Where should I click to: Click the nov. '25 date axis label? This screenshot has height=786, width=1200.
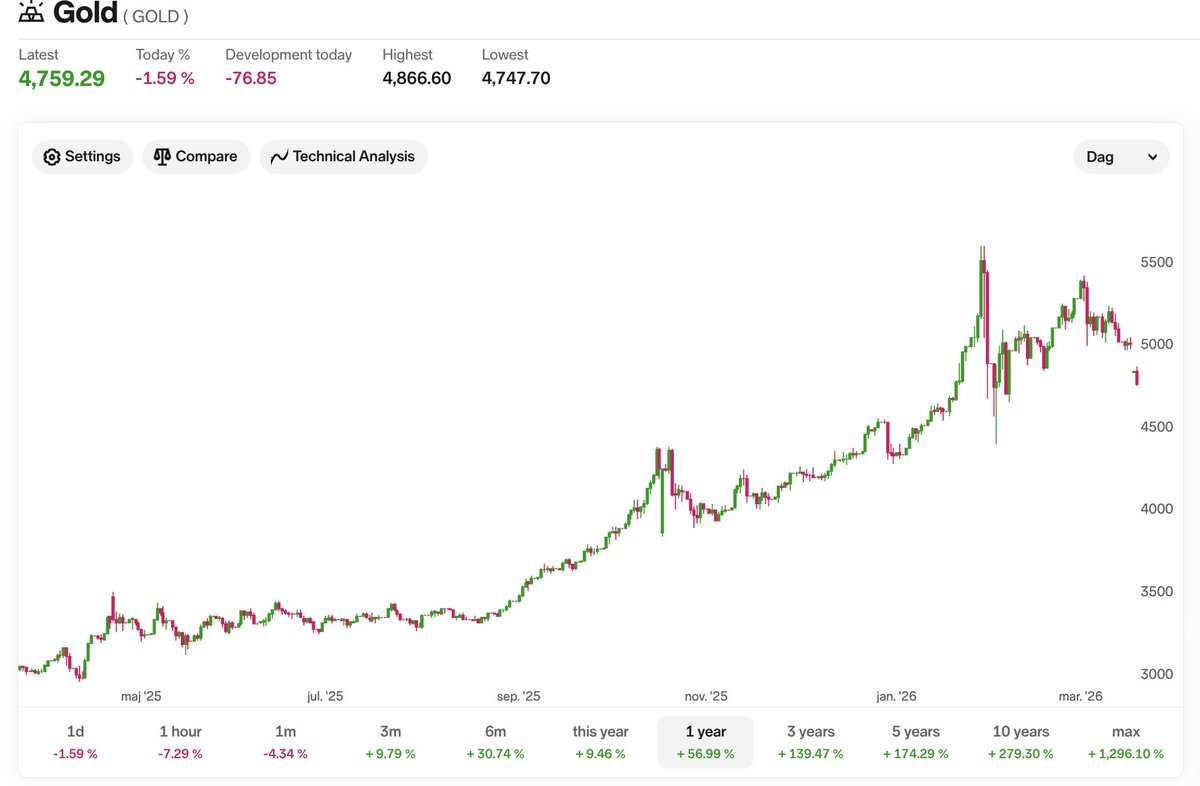point(706,696)
